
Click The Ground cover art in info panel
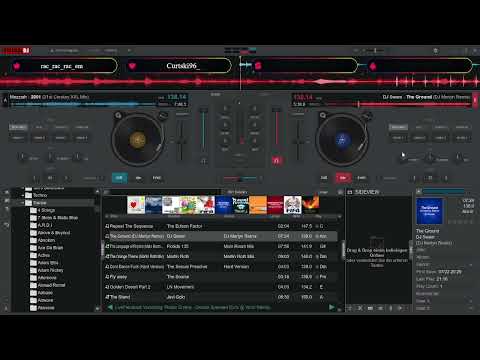(x=429, y=211)
